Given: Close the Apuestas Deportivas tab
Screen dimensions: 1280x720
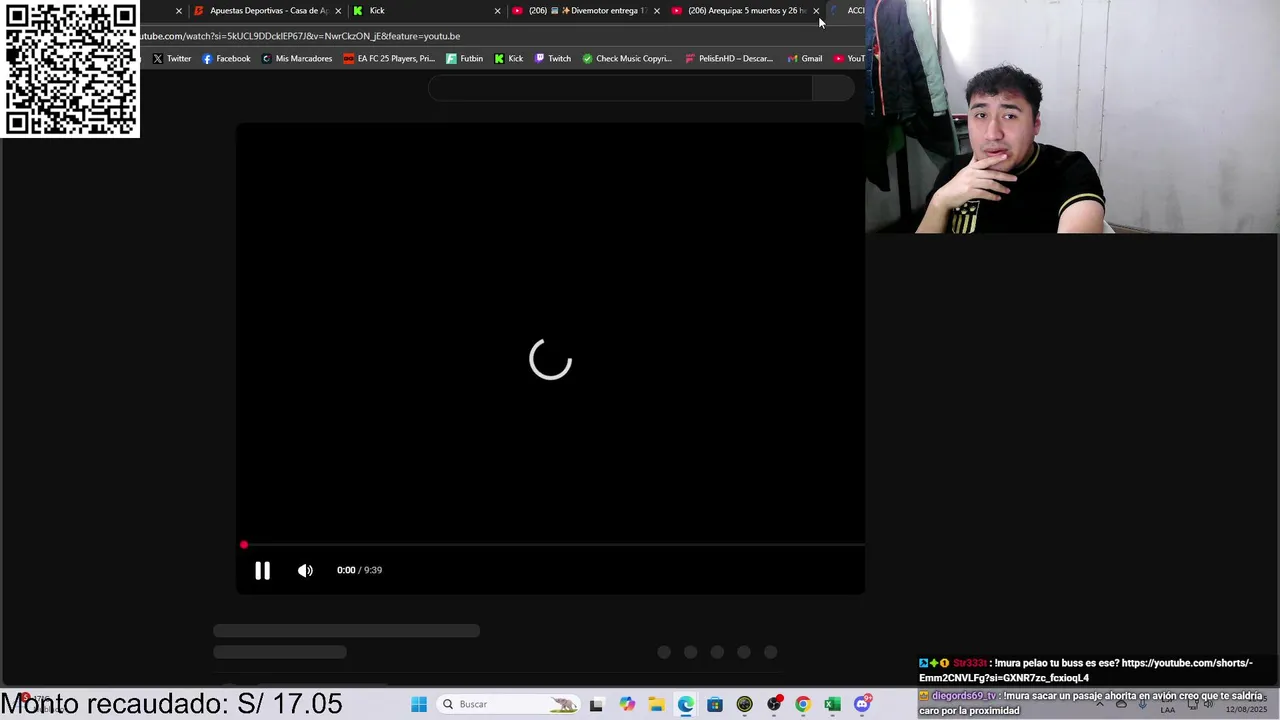Looking at the screenshot, I should tap(338, 11).
